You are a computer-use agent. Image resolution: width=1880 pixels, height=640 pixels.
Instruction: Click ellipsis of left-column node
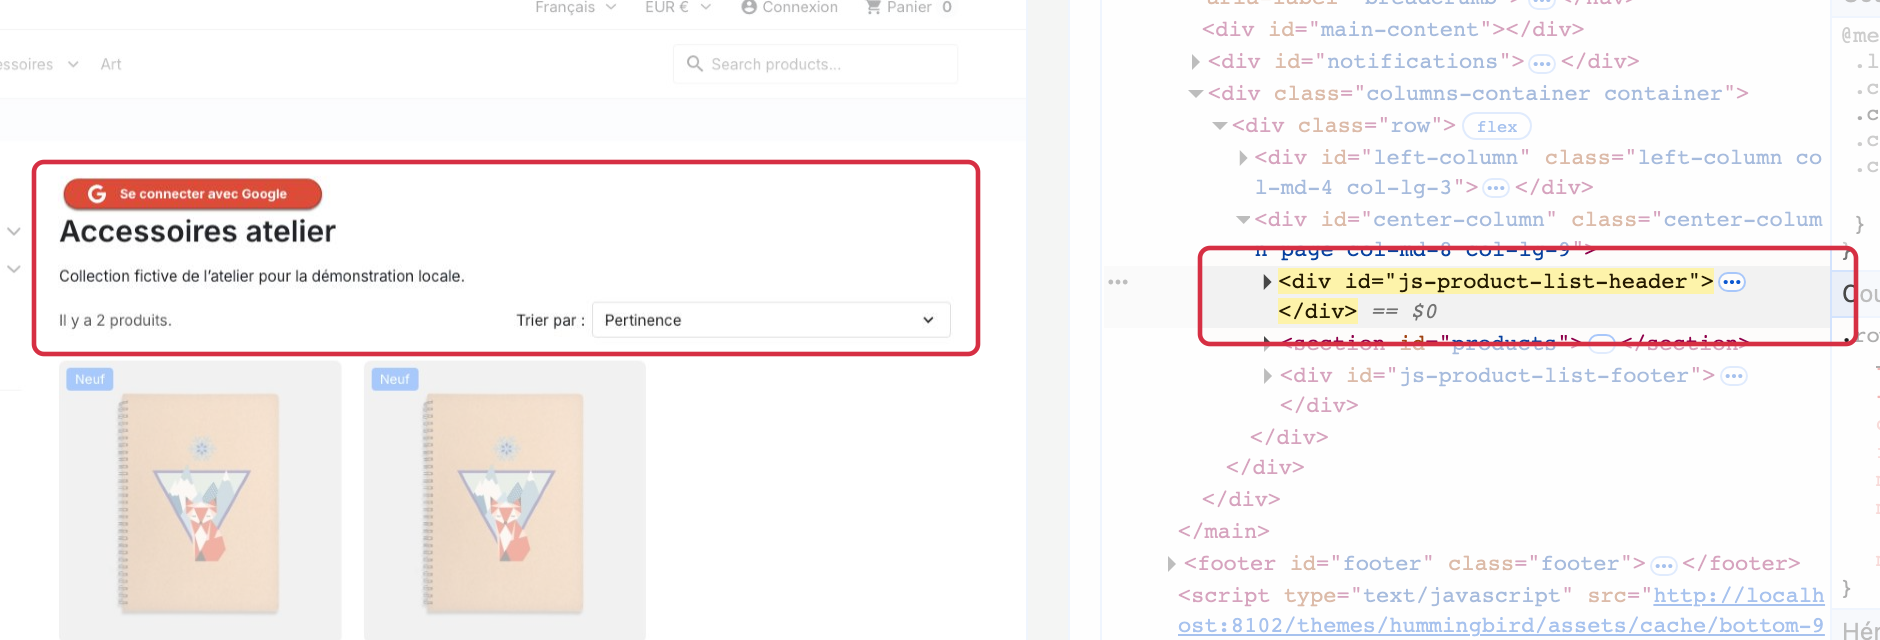click(1496, 188)
